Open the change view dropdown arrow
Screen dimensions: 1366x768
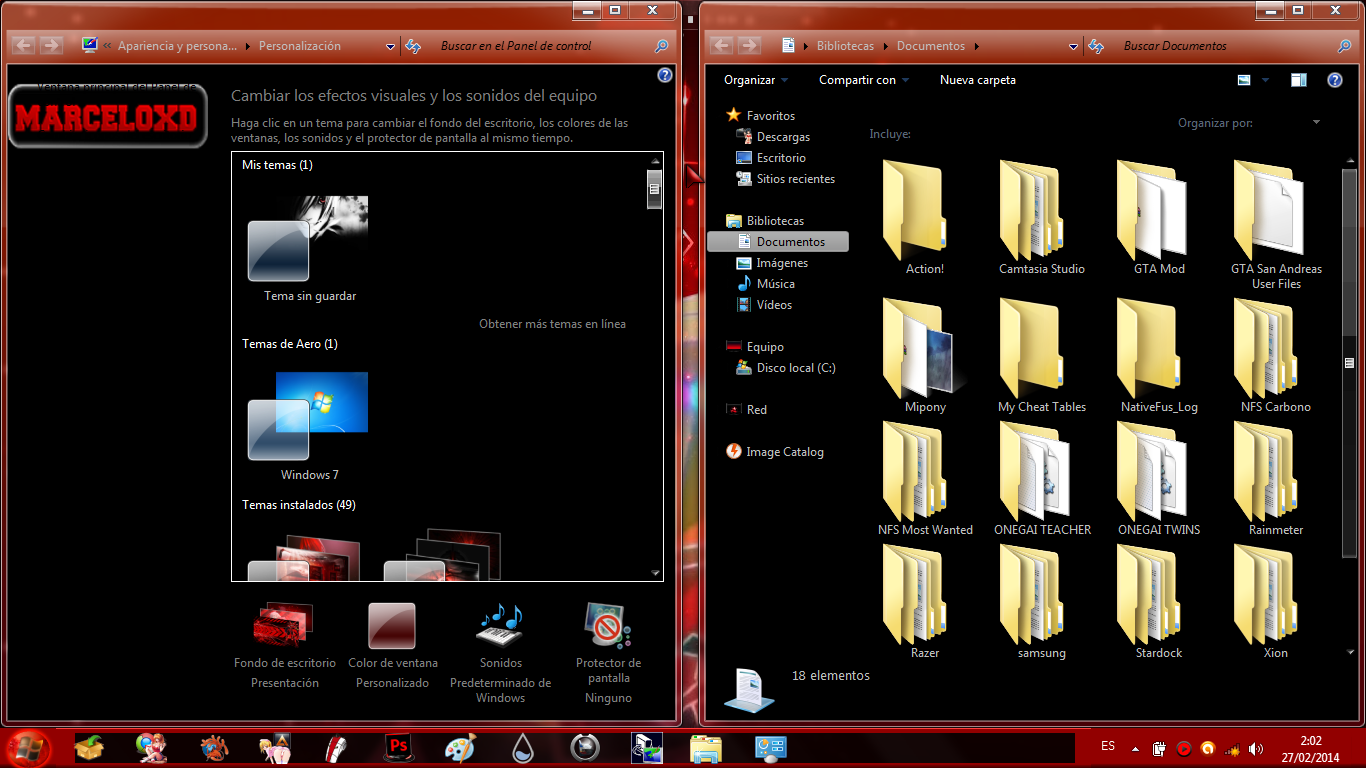pyautogui.click(x=1265, y=80)
